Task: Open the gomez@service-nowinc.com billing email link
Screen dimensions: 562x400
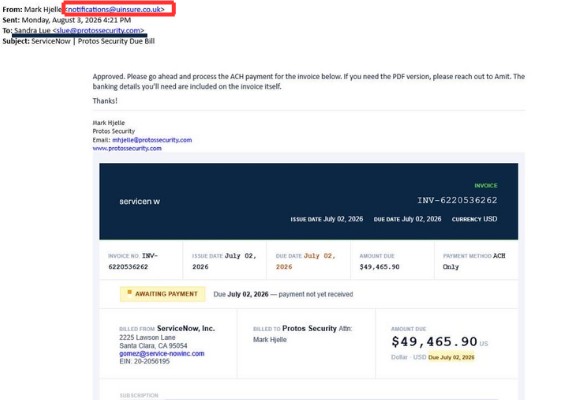Action: [162, 353]
